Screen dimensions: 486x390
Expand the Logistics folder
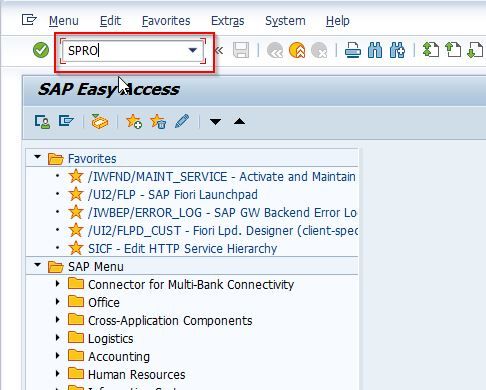pos(58,338)
